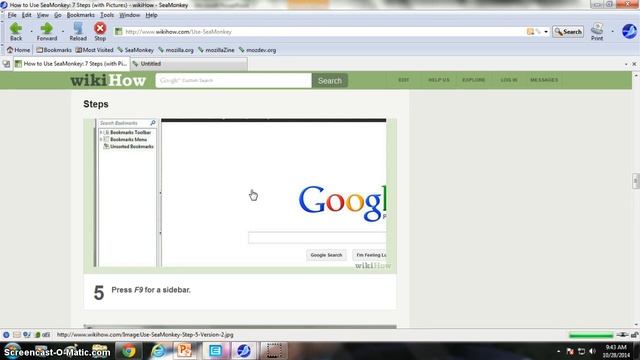This screenshot has width=640, height=360.
Task: Open the blue document app on taskbar
Action: [215, 351]
